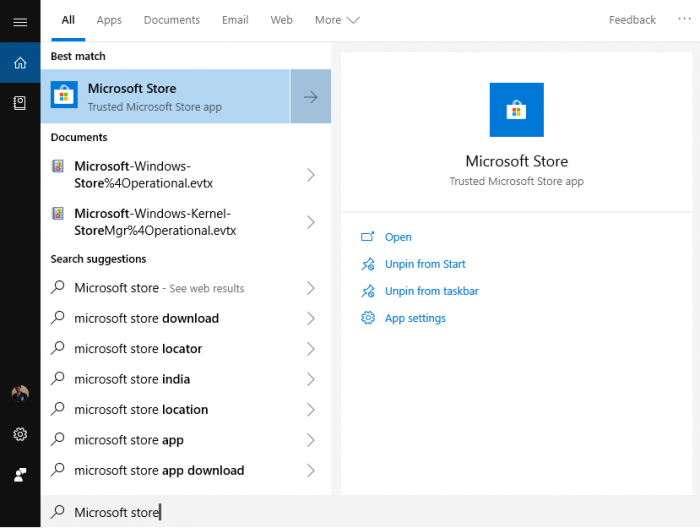Click the Open icon in the preview pane
Screen dimensions: 700x528
367,237
